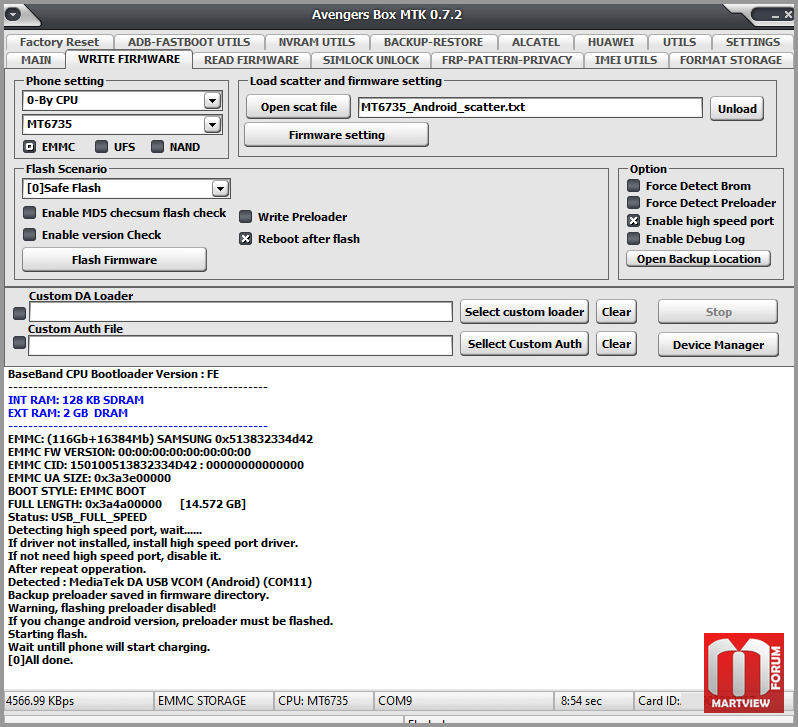
Task: Switch to the Factory Reset tab
Action: coord(60,42)
